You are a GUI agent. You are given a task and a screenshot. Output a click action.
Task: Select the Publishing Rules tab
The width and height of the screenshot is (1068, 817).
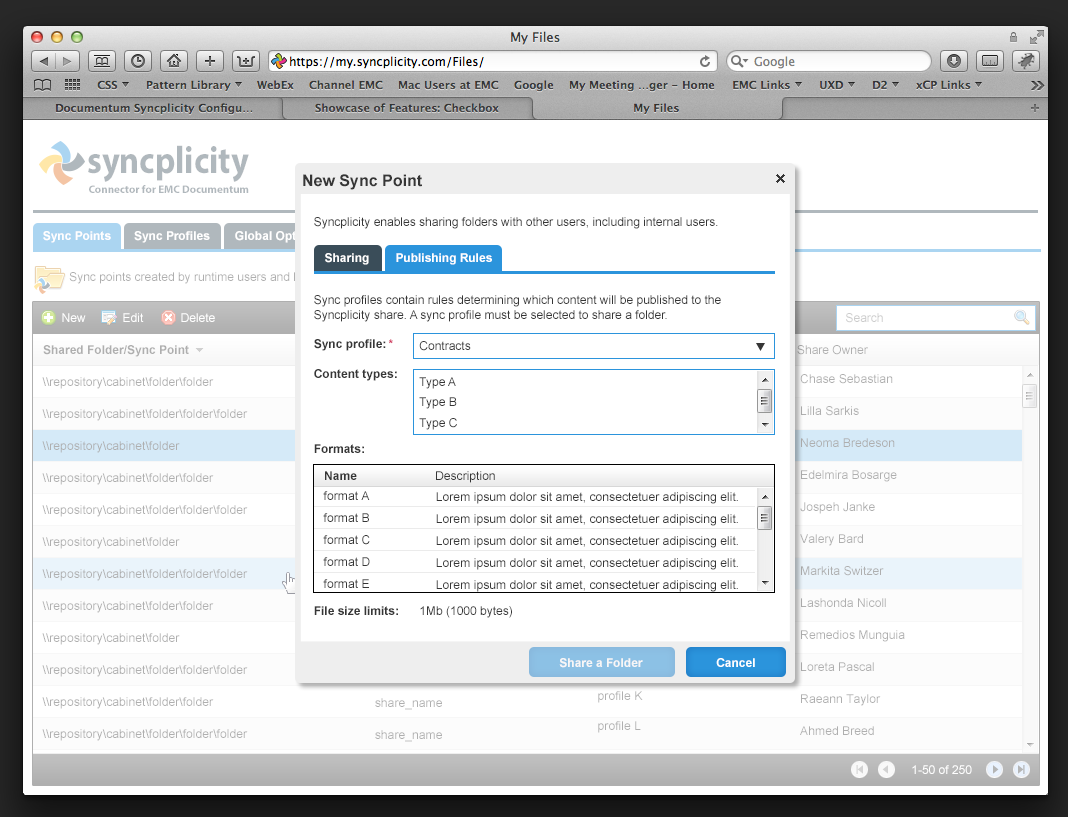[x=443, y=258]
